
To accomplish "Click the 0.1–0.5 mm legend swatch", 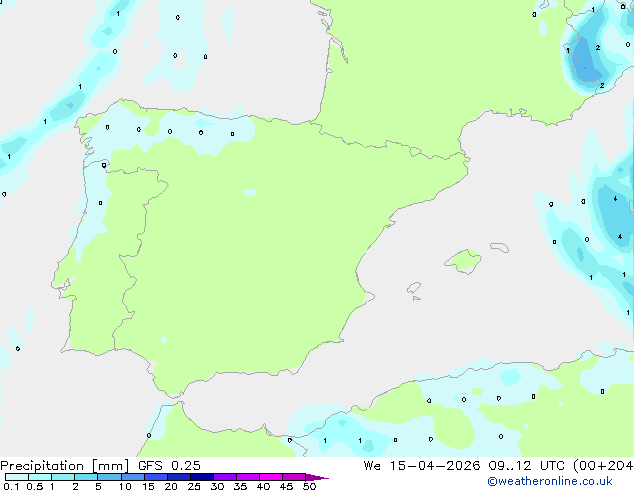I will pos(17,477).
